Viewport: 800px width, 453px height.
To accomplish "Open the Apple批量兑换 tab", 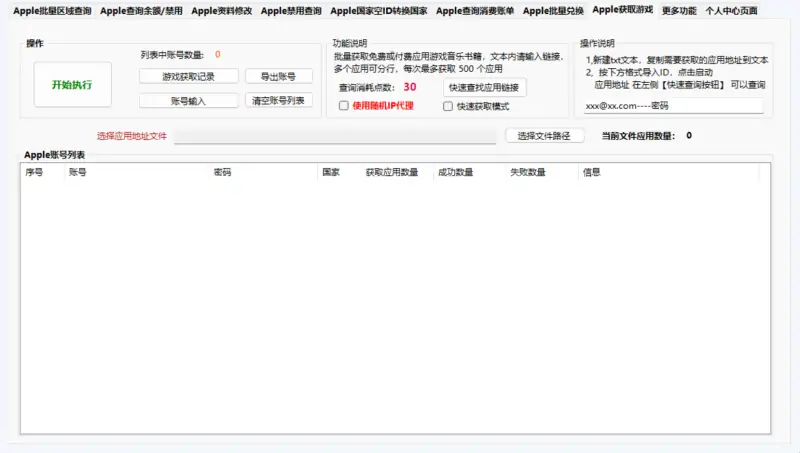I will tap(553, 11).
